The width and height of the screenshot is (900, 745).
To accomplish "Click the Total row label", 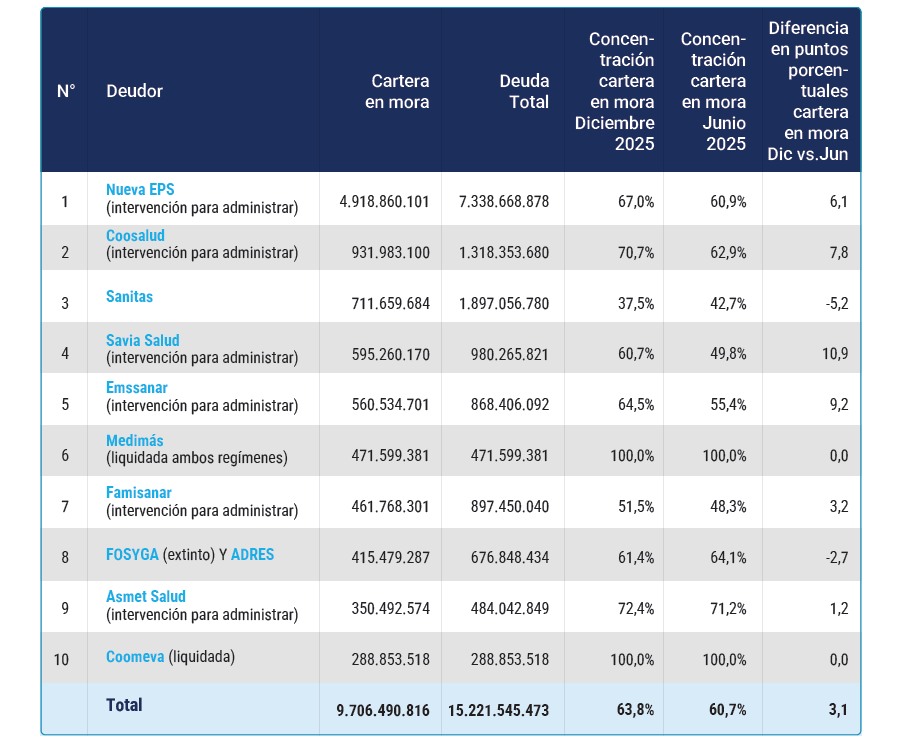I will pos(124,705).
